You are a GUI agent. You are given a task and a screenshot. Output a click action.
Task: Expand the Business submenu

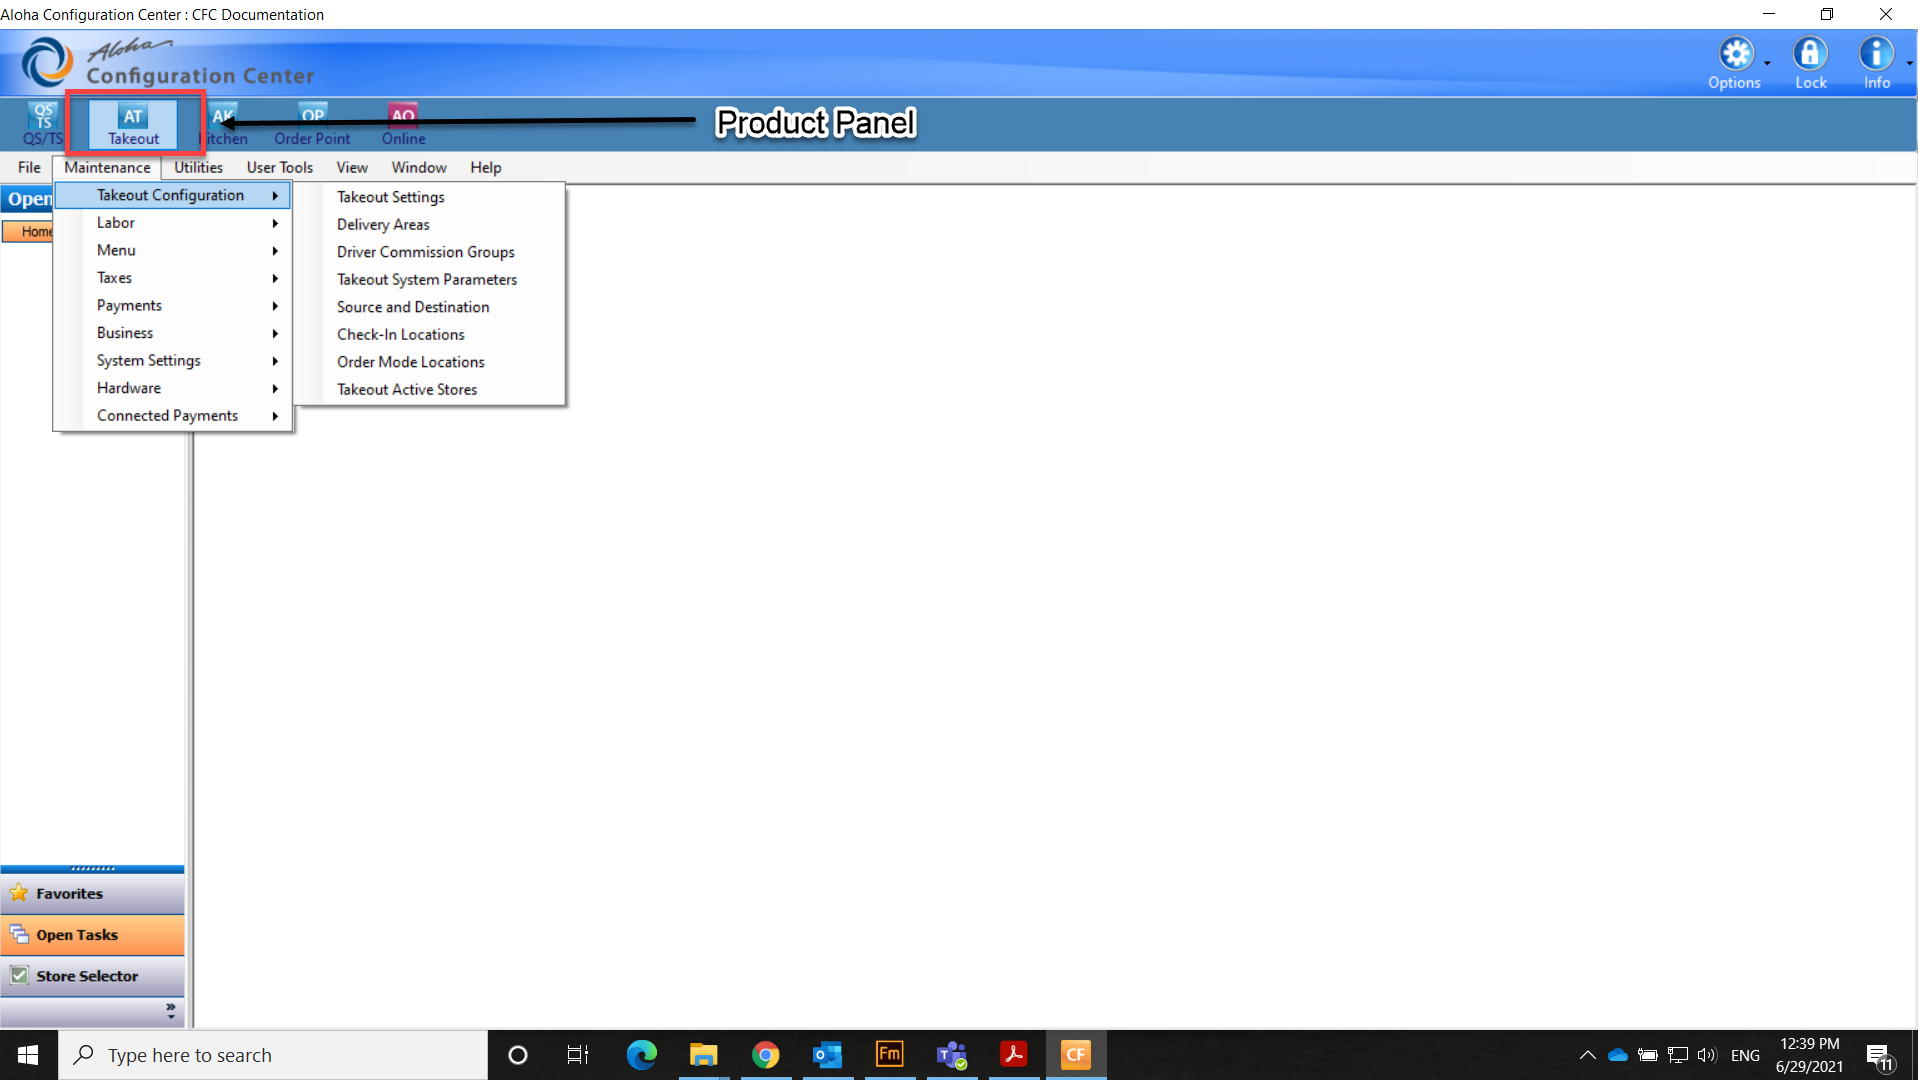pyautogui.click(x=172, y=332)
